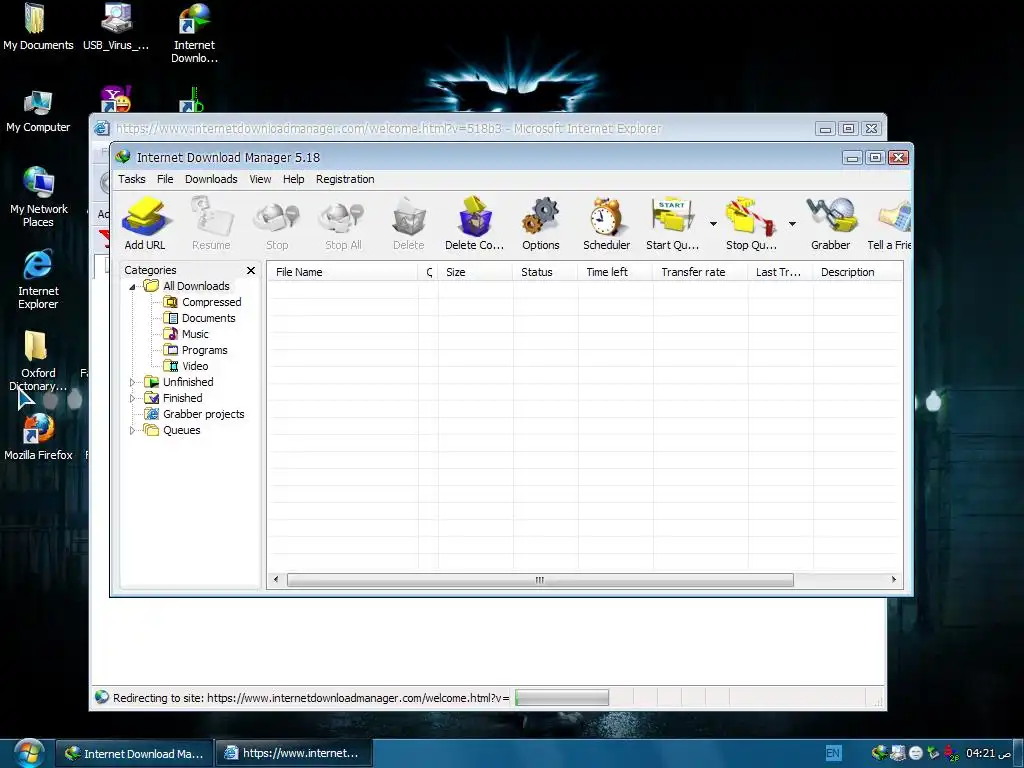This screenshot has height=768, width=1024.
Task: Open My Documents desktop icon
Action: [x=38, y=27]
